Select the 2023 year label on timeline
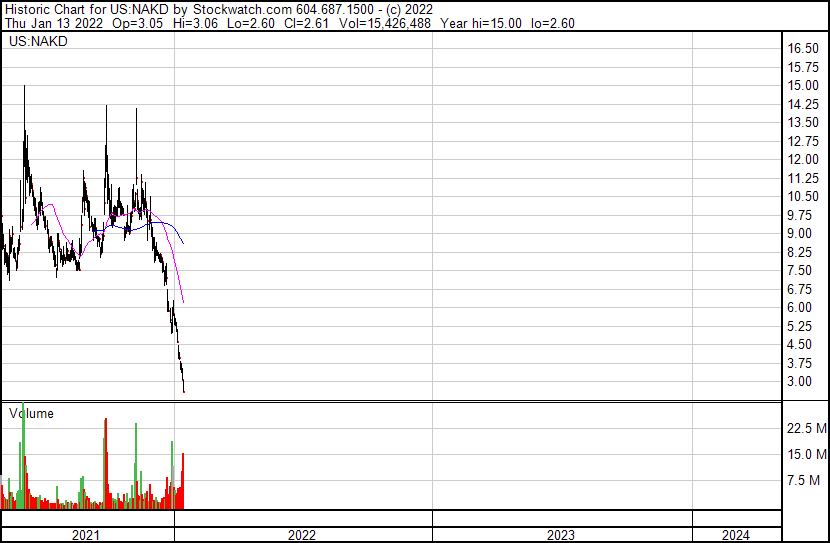830x543 pixels. pos(561,535)
